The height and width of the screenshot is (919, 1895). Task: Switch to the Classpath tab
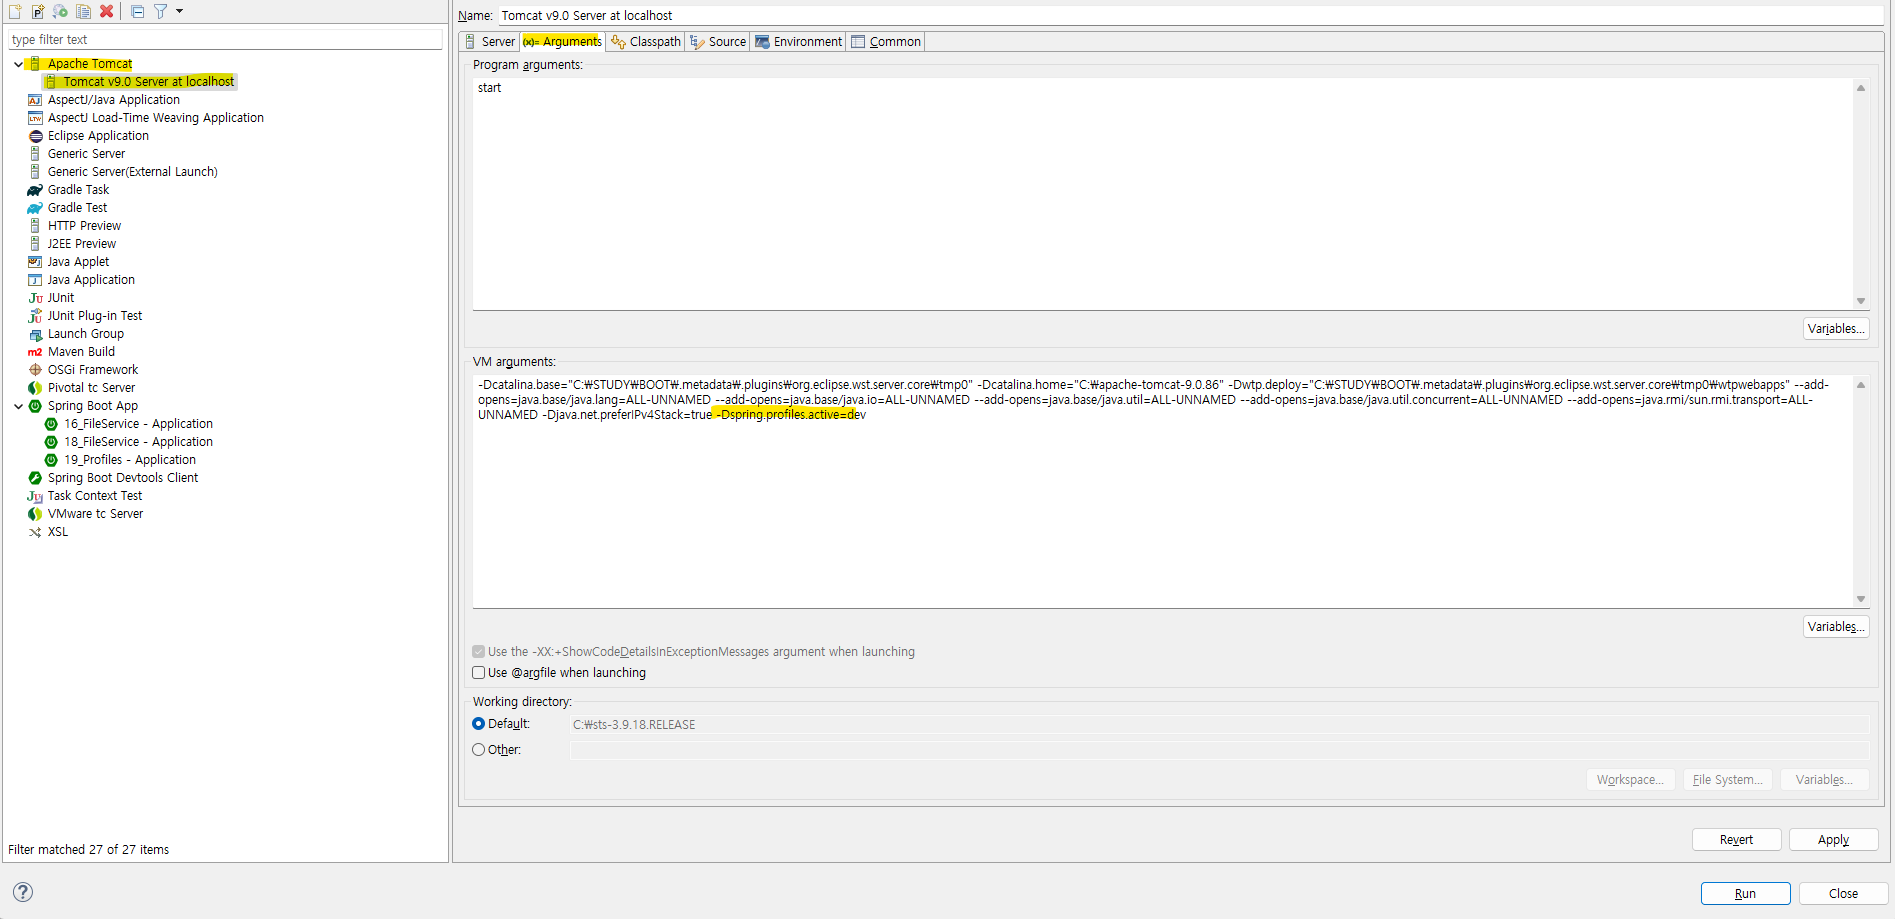[646, 42]
